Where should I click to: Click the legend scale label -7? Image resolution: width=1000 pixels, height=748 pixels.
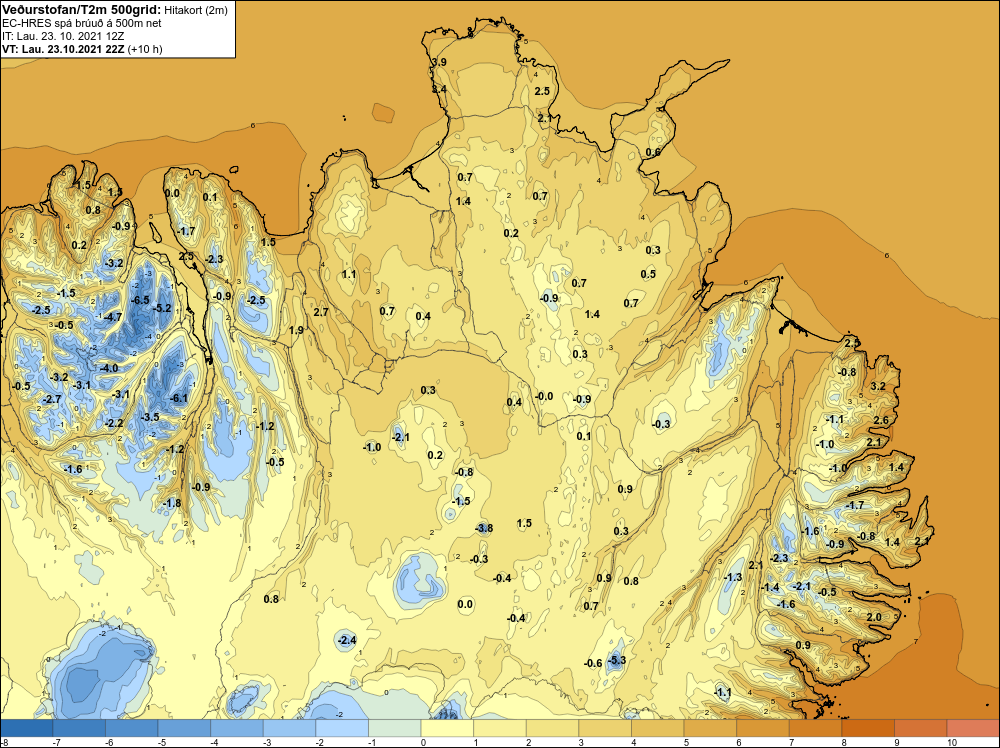56,742
